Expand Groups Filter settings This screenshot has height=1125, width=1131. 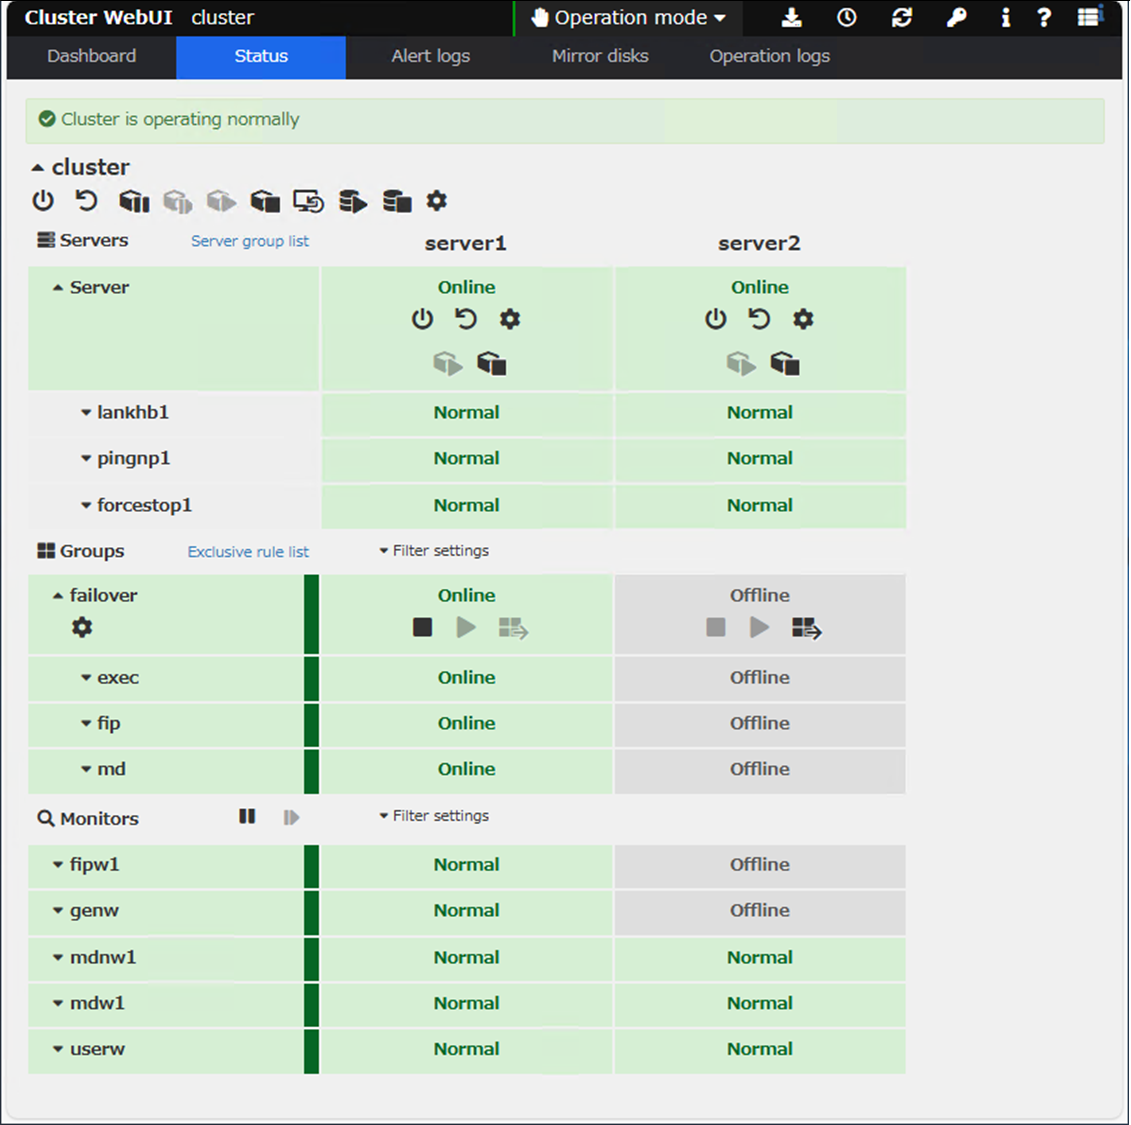pos(434,551)
